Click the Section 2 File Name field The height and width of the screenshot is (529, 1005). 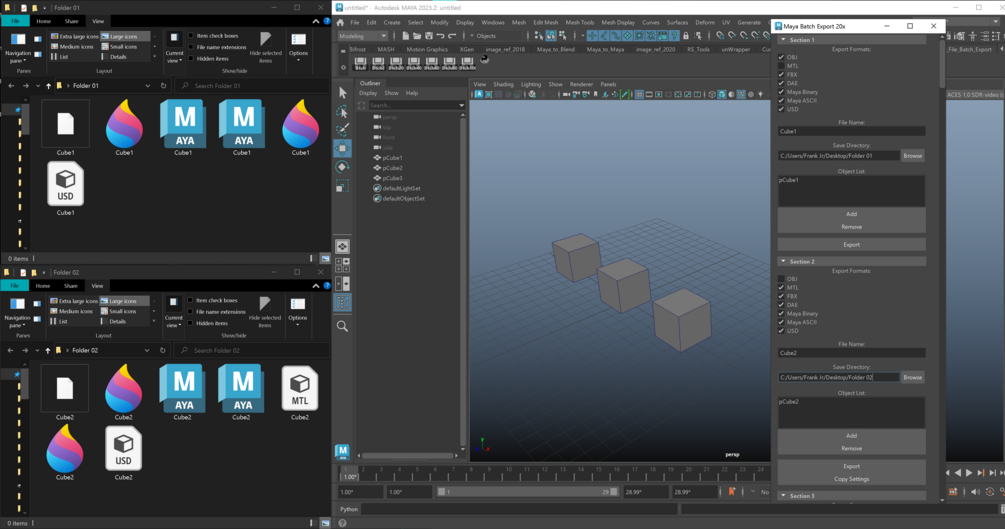851,353
